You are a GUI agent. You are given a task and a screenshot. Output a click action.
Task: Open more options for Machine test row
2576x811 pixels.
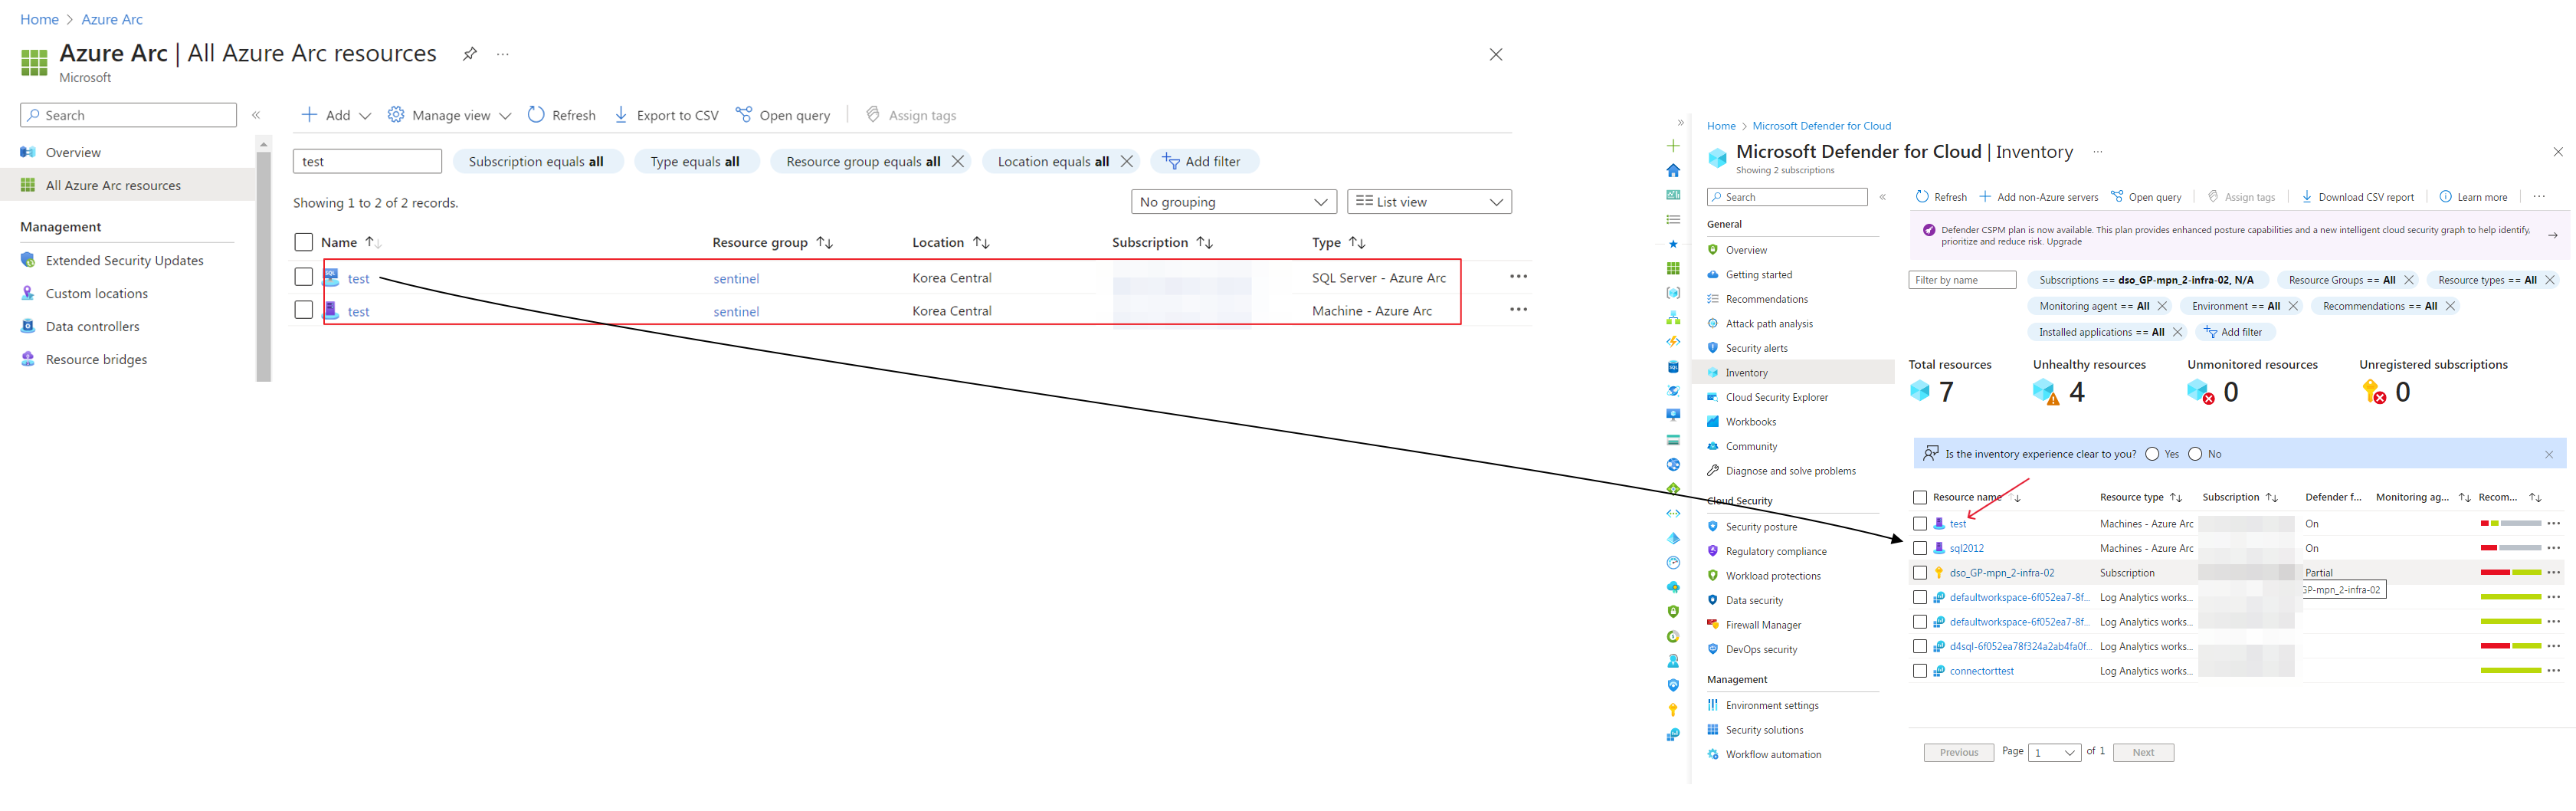click(x=1518, y=310)
